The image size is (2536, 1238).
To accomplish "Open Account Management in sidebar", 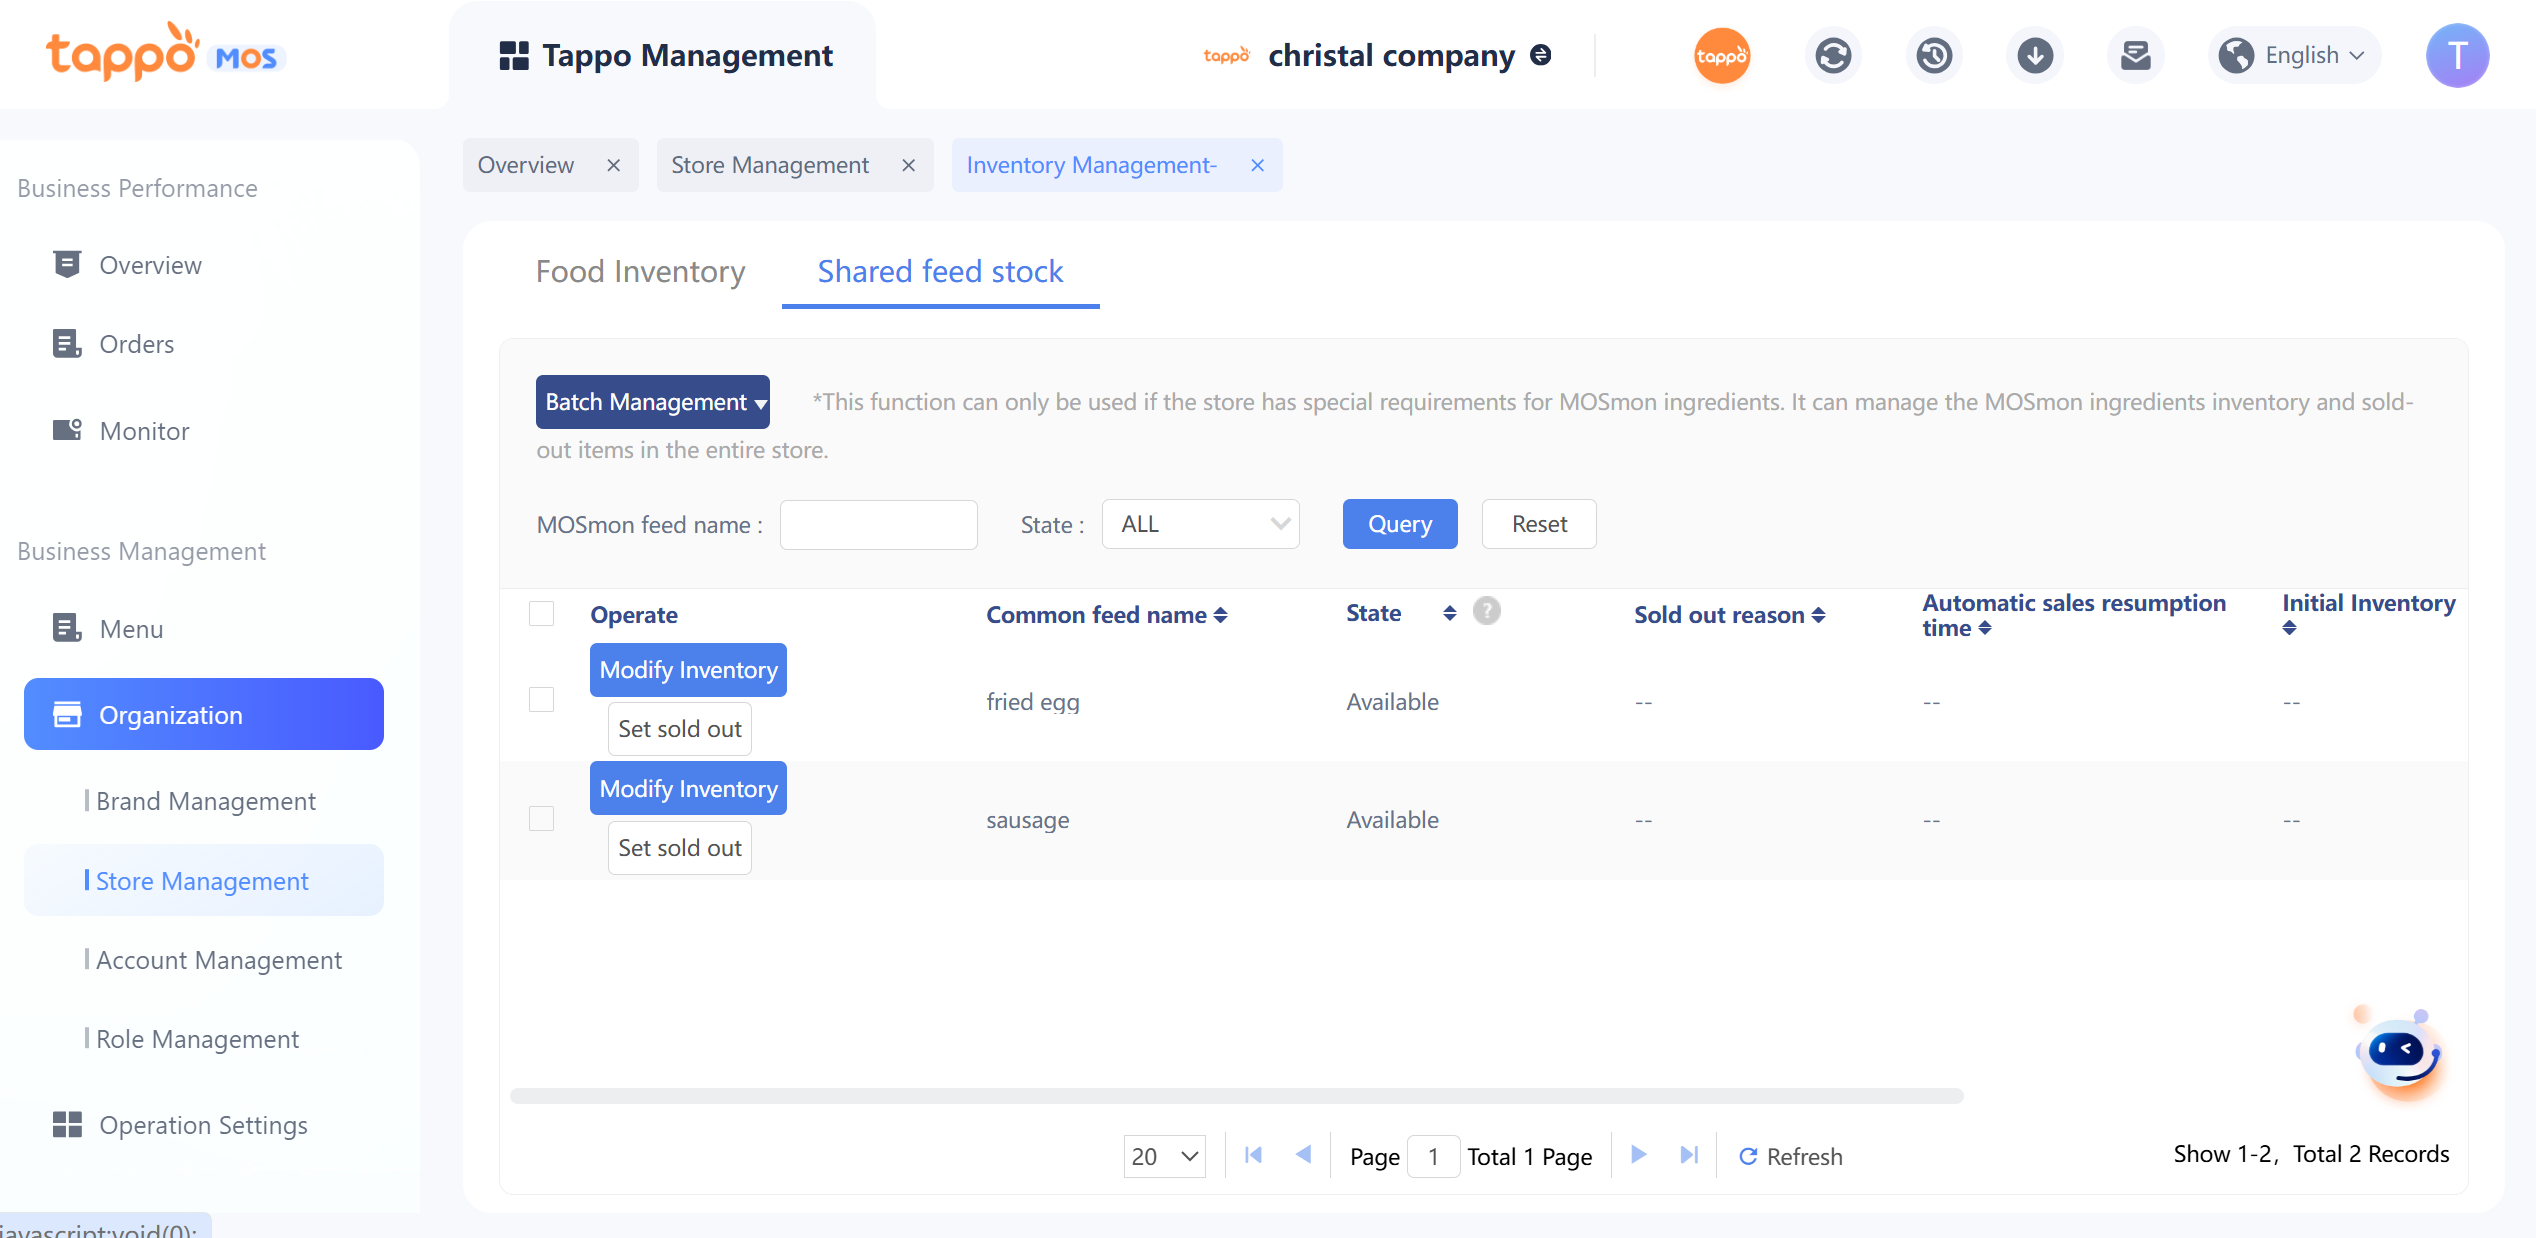I will (218, 960).
